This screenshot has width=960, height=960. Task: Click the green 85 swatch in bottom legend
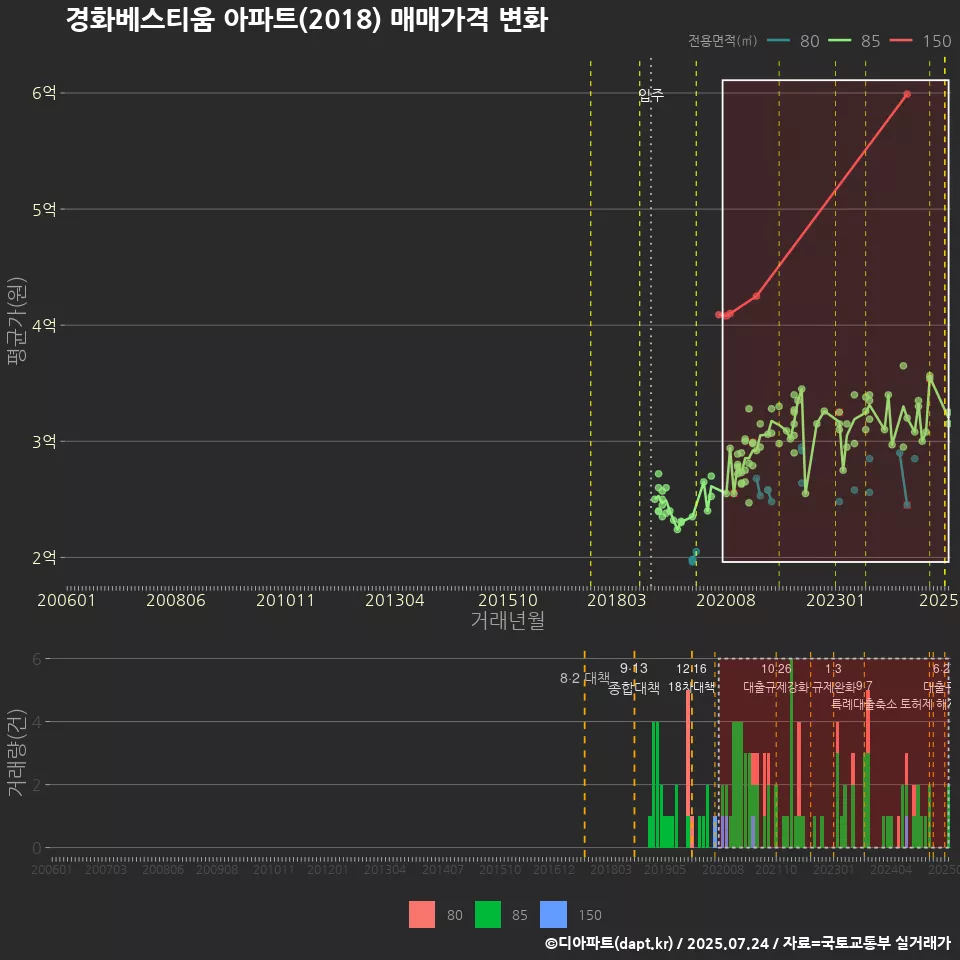(487, 915)
